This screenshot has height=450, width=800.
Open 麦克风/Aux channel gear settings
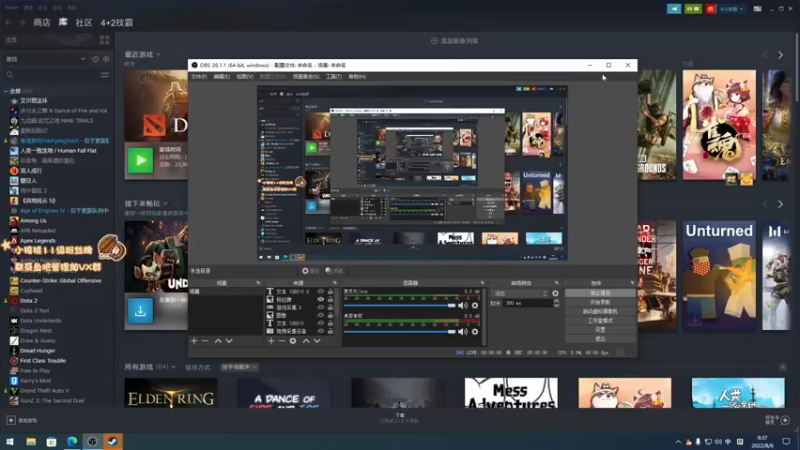click(x=475, y=306)
